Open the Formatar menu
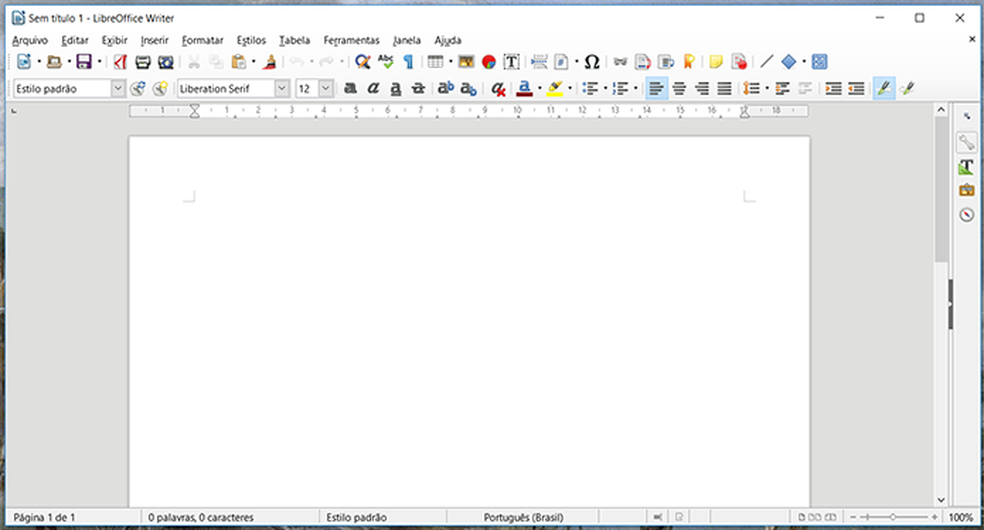This screenshot has height=530, width=984. (x=203, y=40)
